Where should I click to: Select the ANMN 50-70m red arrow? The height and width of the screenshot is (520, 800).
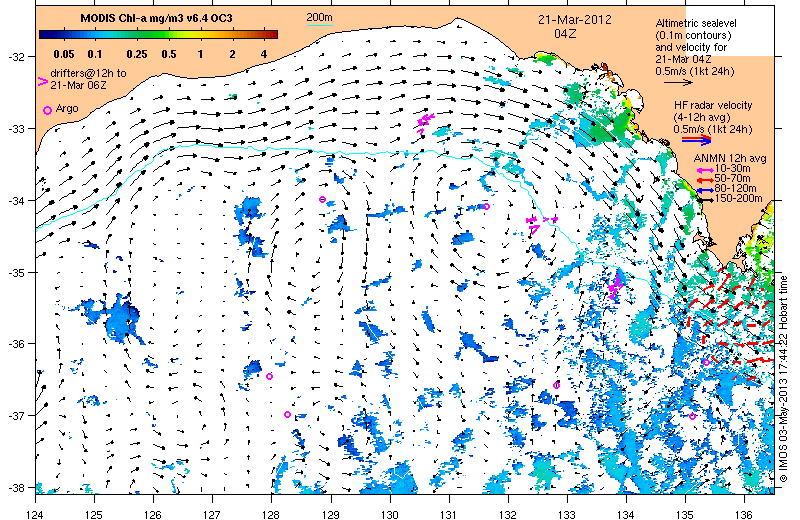[x=707, y=180]
